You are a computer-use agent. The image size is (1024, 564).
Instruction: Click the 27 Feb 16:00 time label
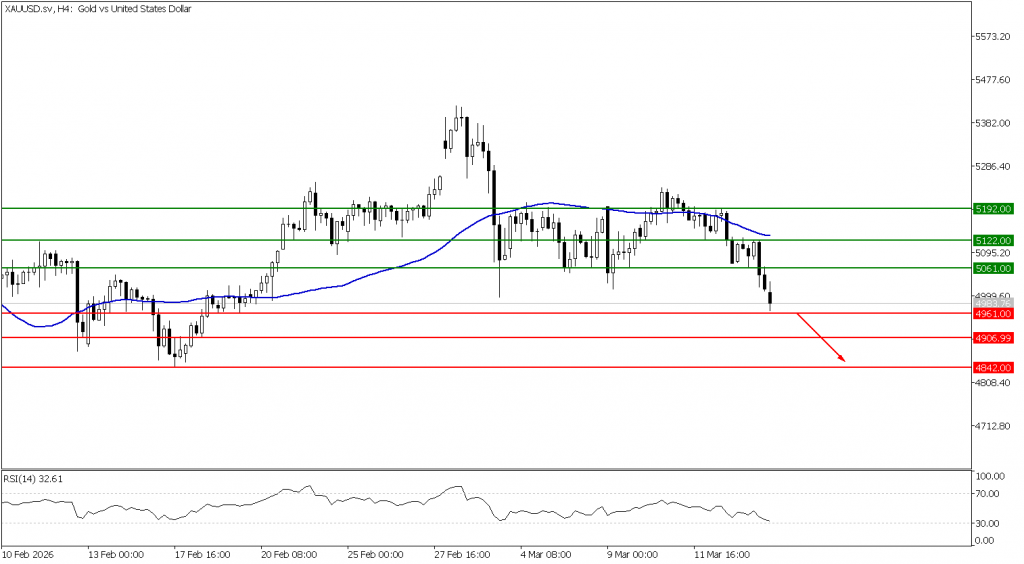462,552
